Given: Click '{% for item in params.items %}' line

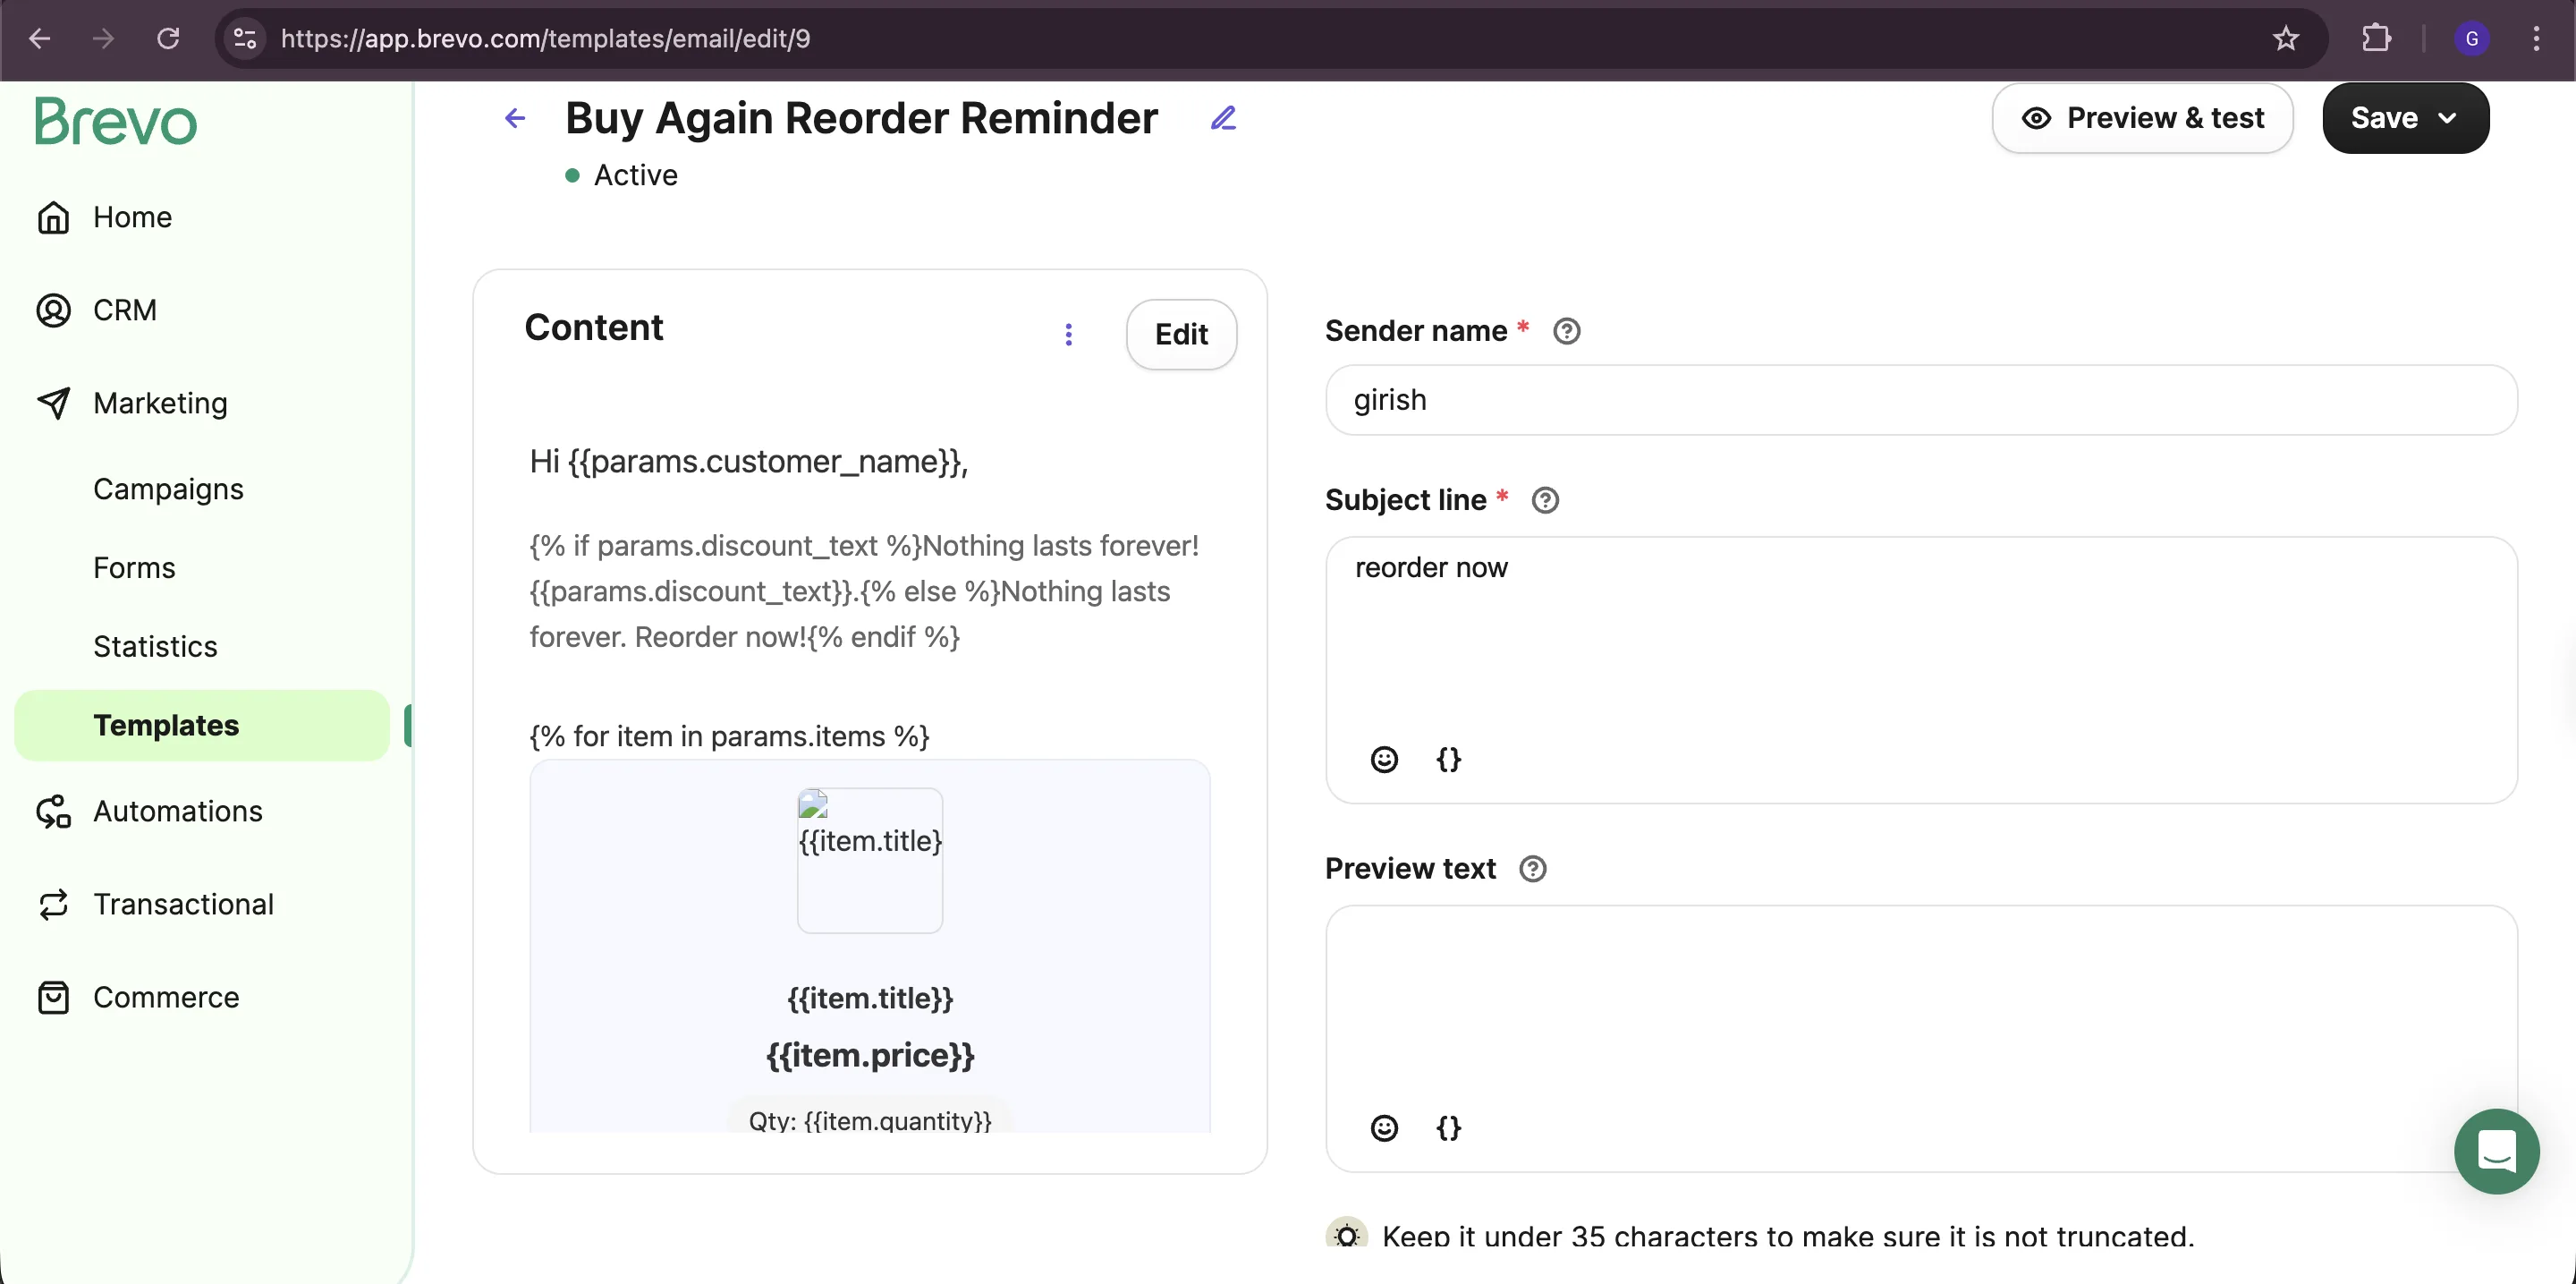Looking at the screenshot, I should tap(729, 736).
